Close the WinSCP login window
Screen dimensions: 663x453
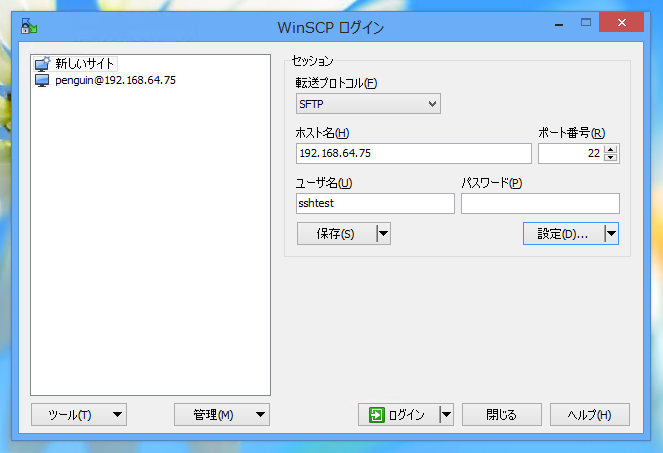coord(622,22)
